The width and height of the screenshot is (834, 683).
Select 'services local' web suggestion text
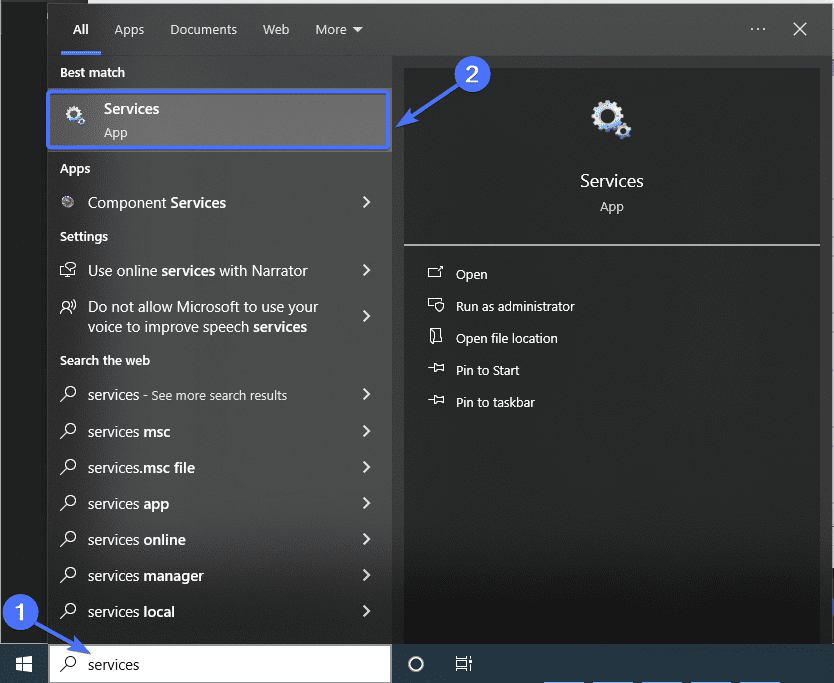point(131,612)
